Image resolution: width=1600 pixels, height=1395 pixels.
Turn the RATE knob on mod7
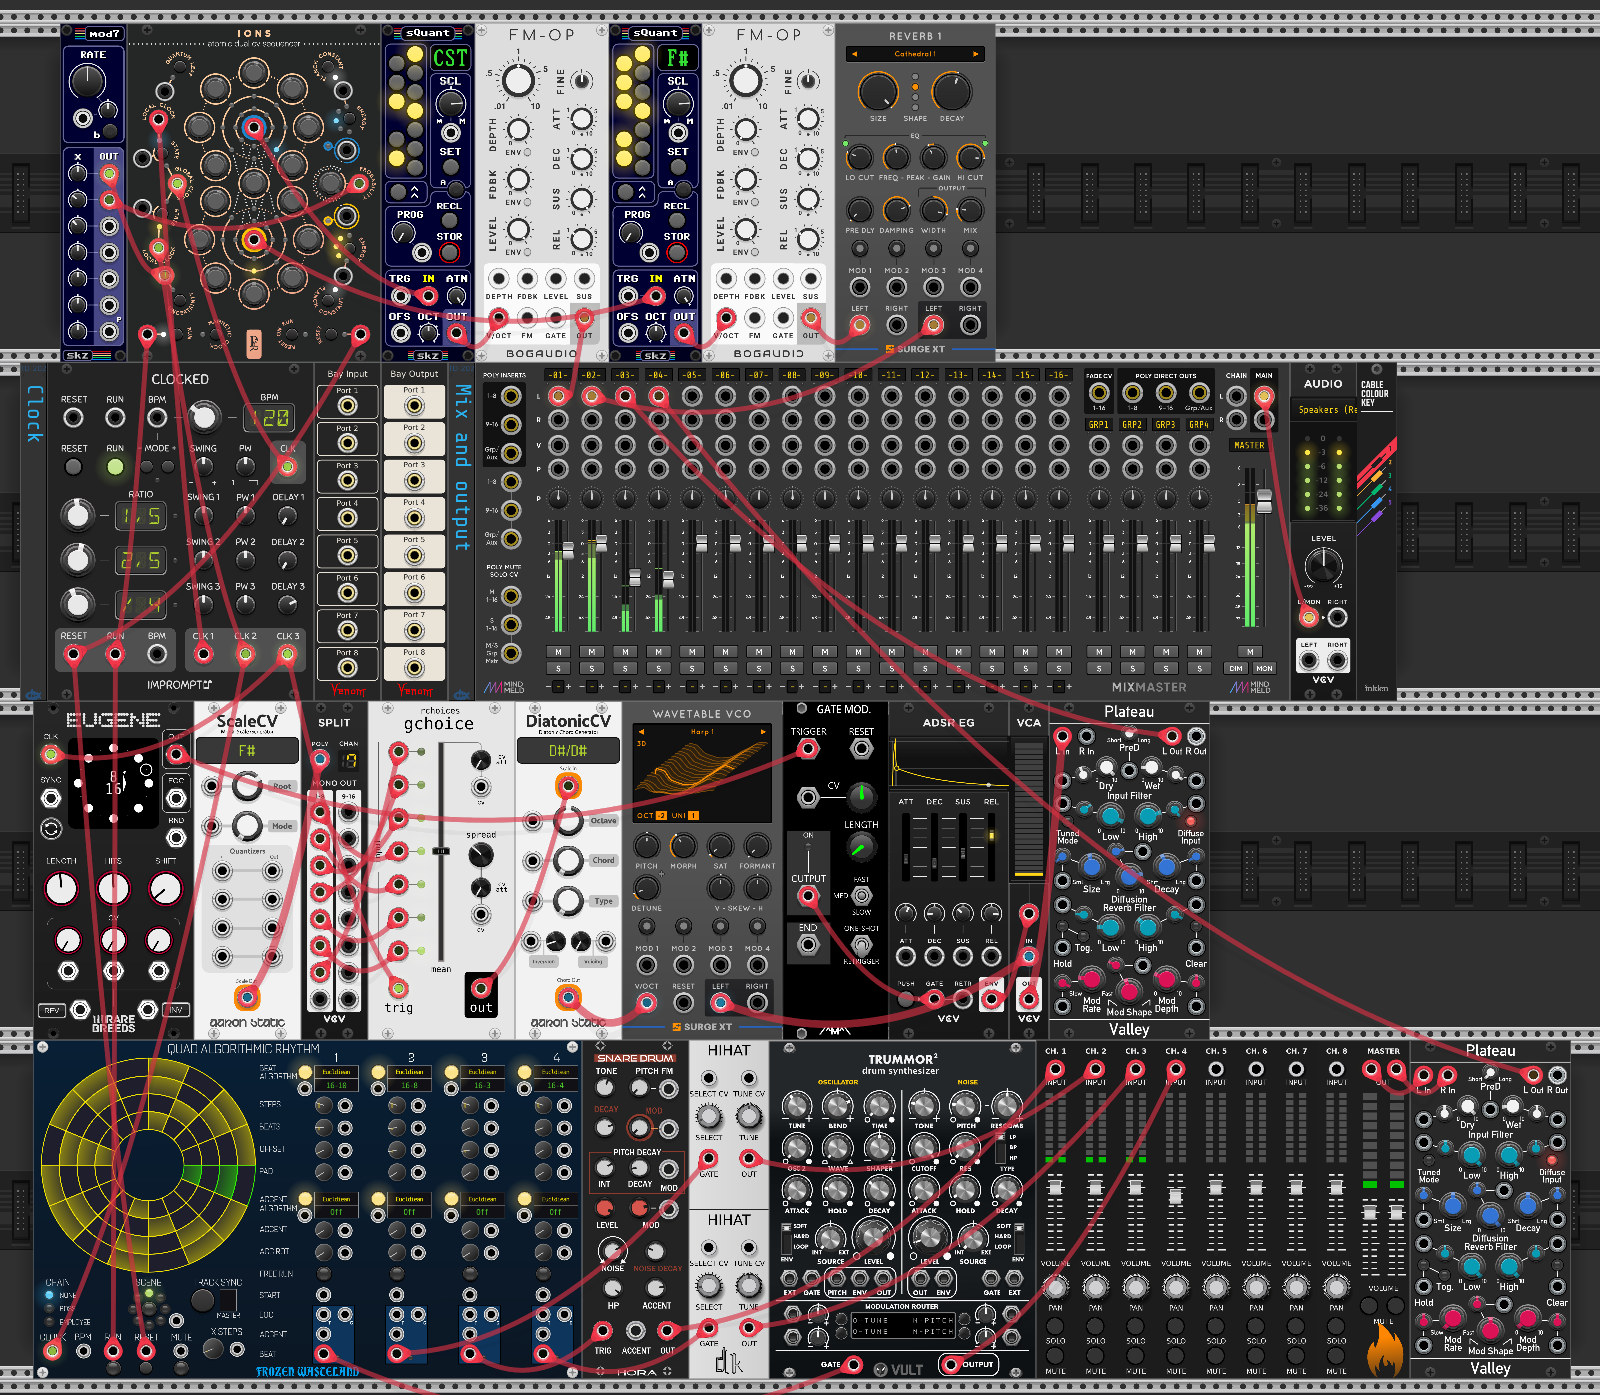tap(88, 82)
